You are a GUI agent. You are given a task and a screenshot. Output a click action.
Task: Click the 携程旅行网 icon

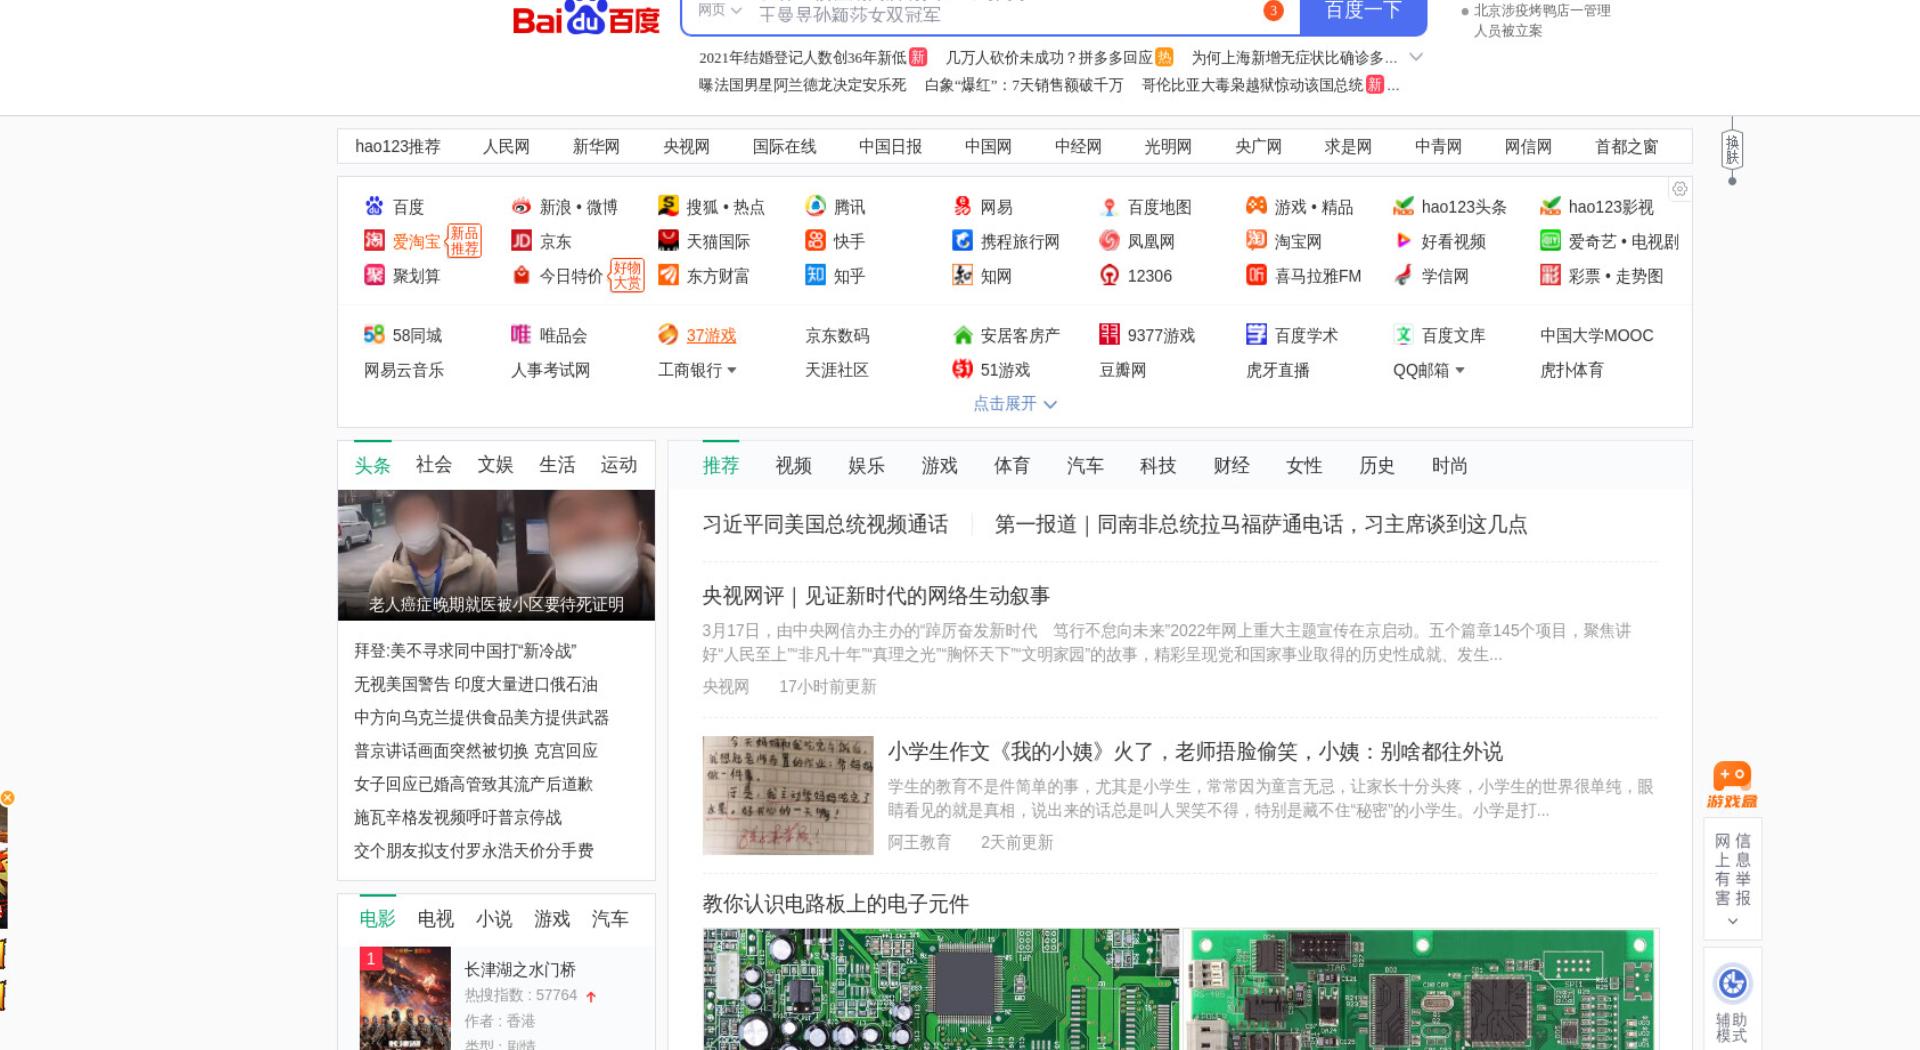point(962,240)
